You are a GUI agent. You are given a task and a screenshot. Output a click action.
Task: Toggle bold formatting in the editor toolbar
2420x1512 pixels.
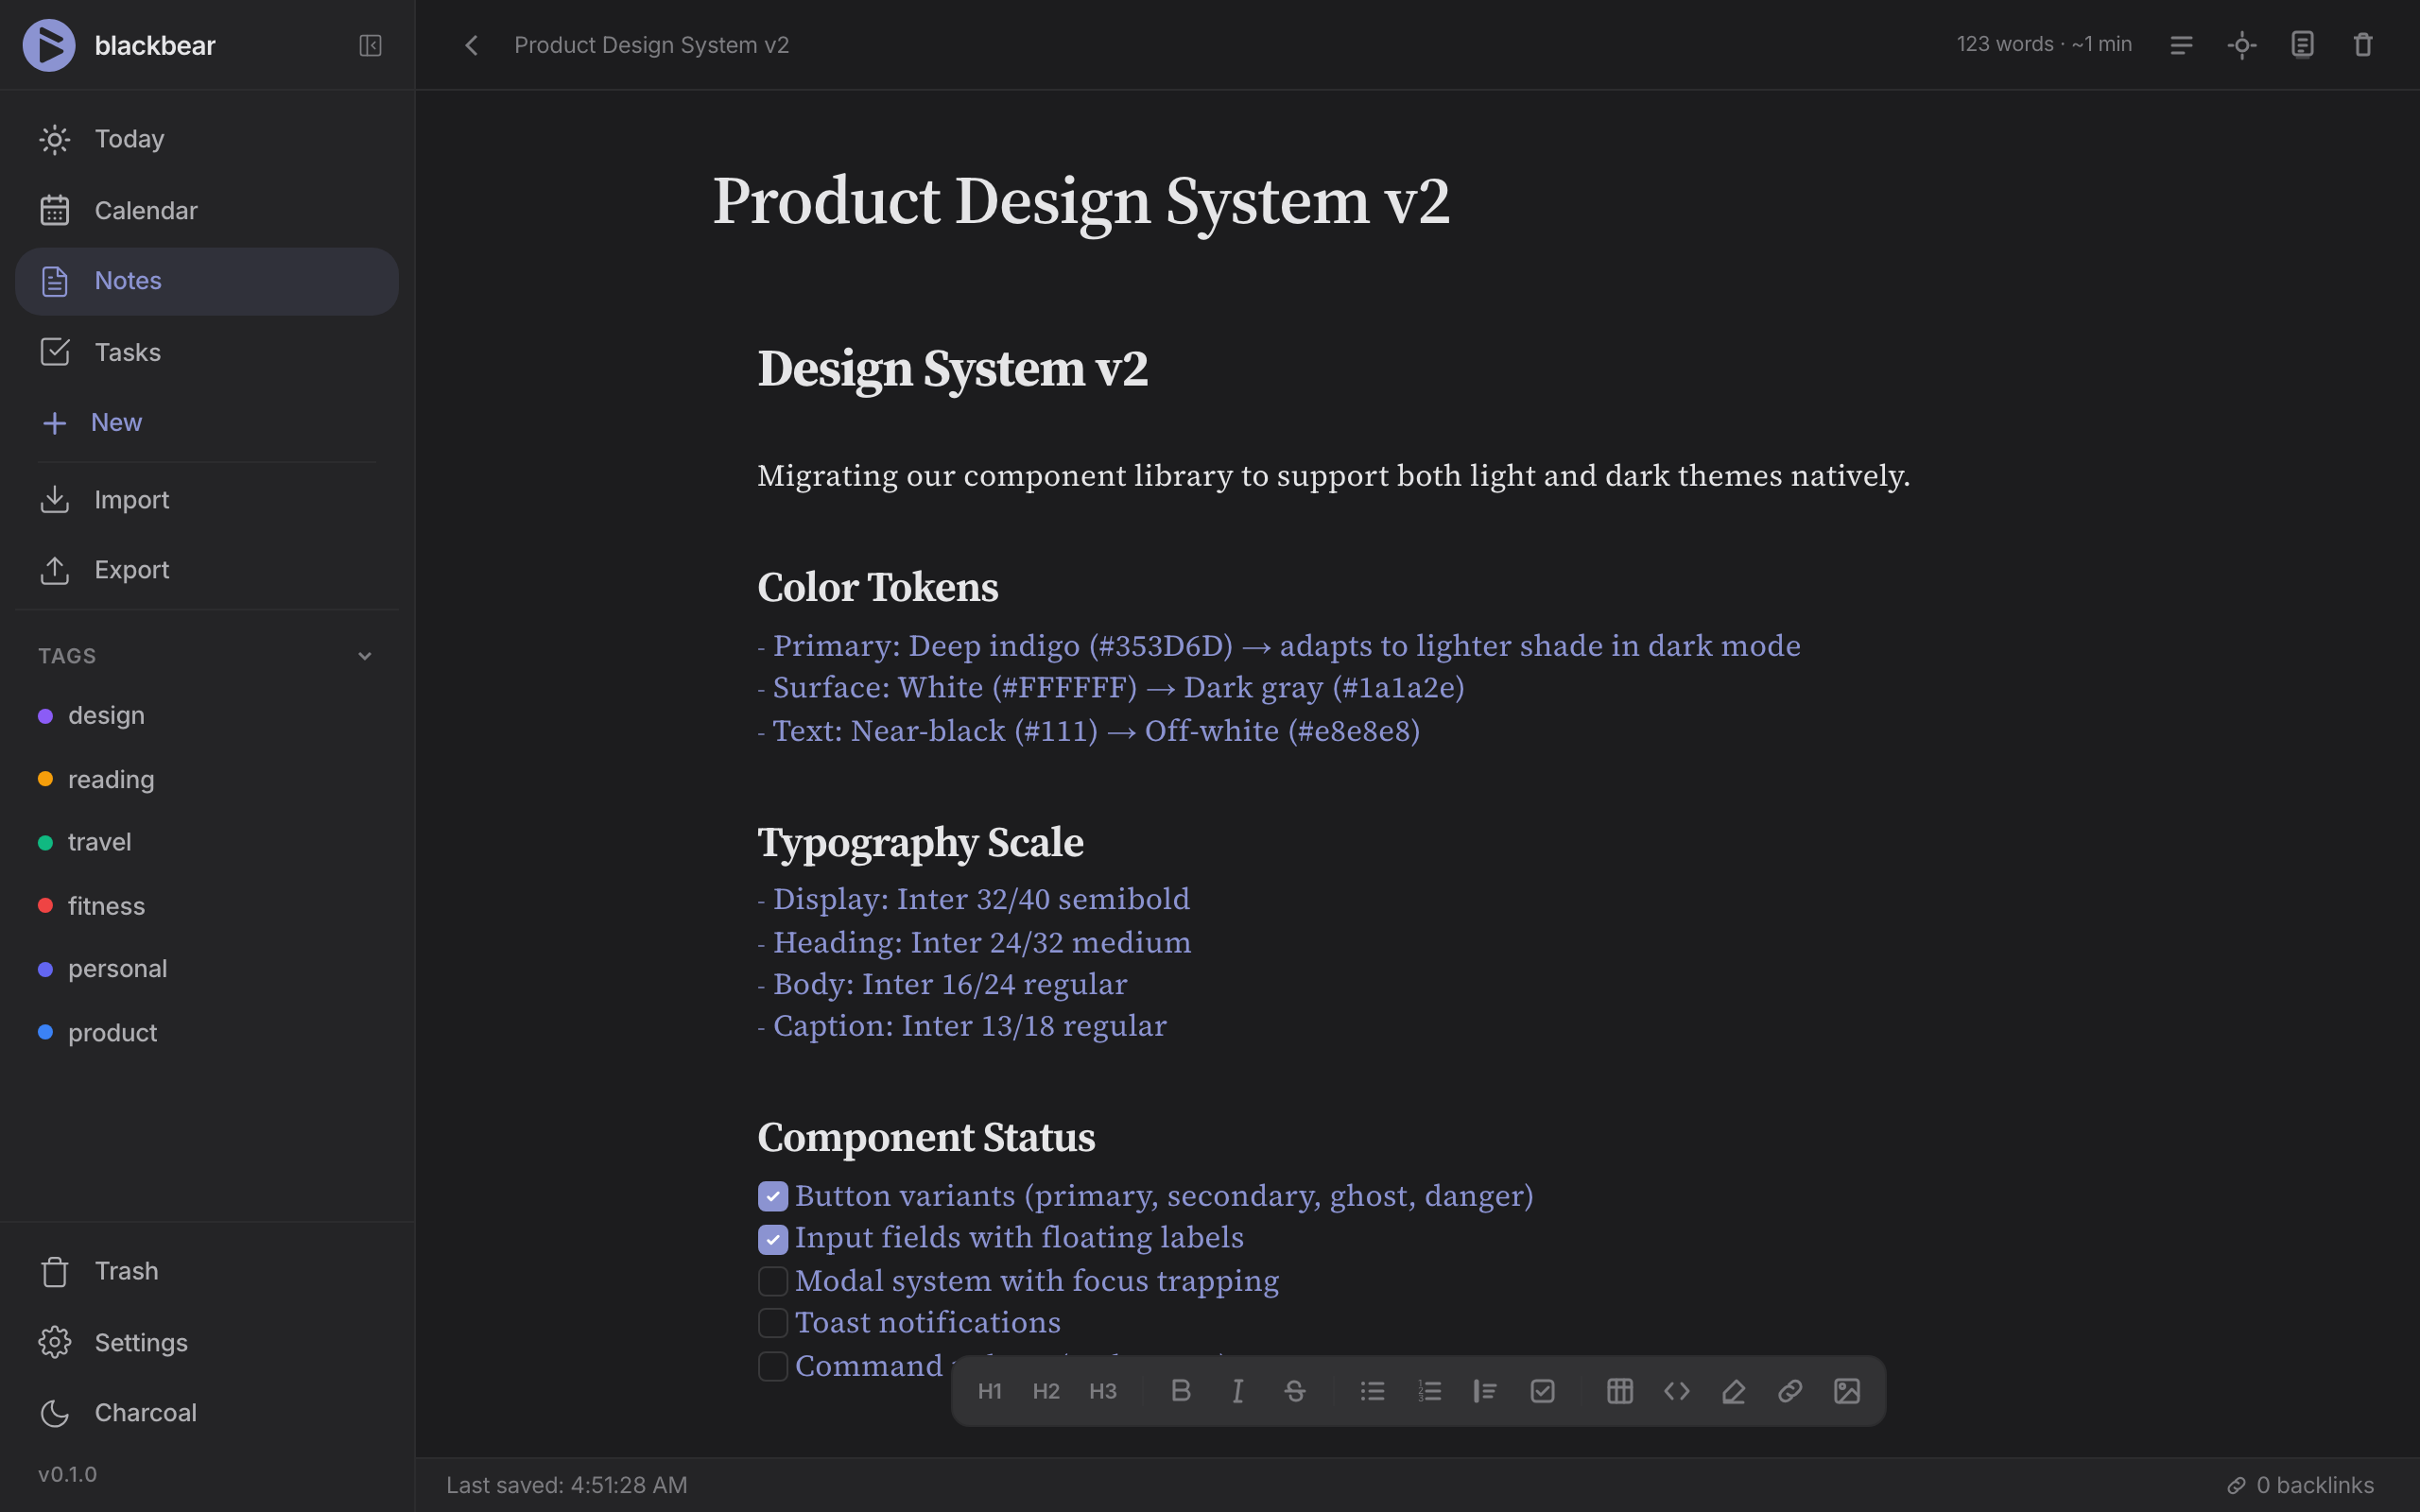click(x=1180, y=1390)
